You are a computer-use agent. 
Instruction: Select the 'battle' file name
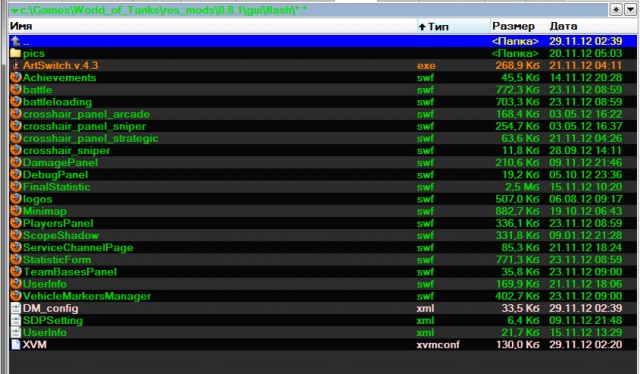[x=38, y=90]
